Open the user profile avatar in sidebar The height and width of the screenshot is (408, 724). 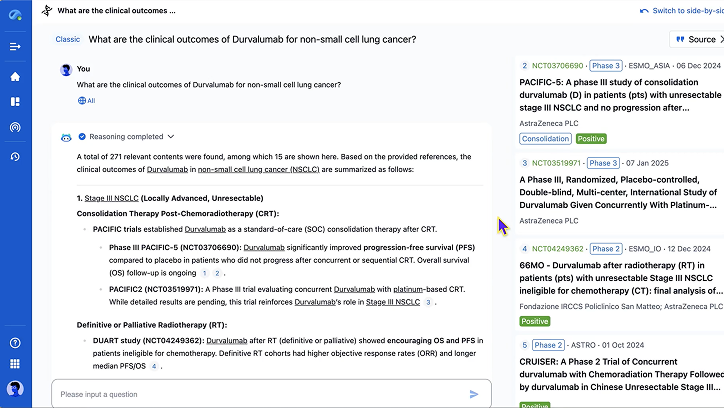pyautogui.click(x=15, y=389)
